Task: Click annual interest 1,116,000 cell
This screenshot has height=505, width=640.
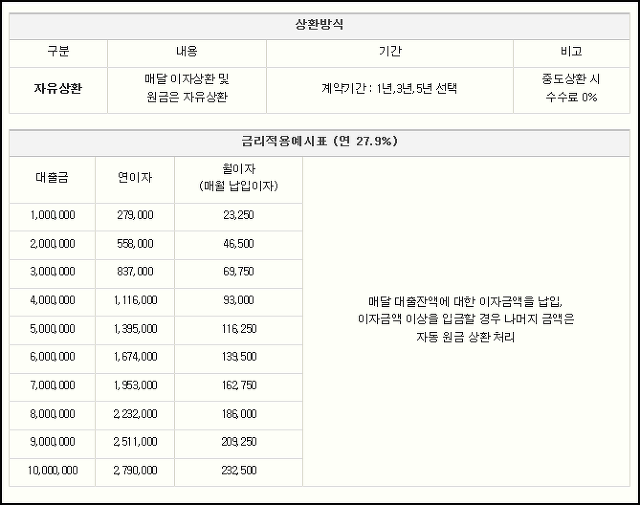Action: click(x=135, y=302)
